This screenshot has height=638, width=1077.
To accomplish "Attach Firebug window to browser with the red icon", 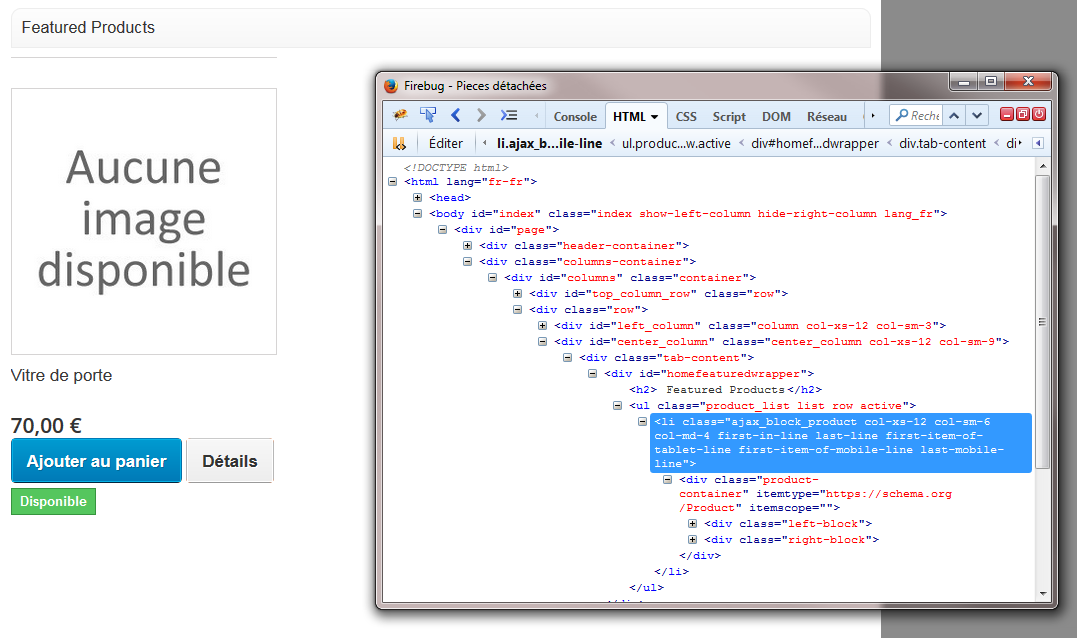I will coord(1023,115).
